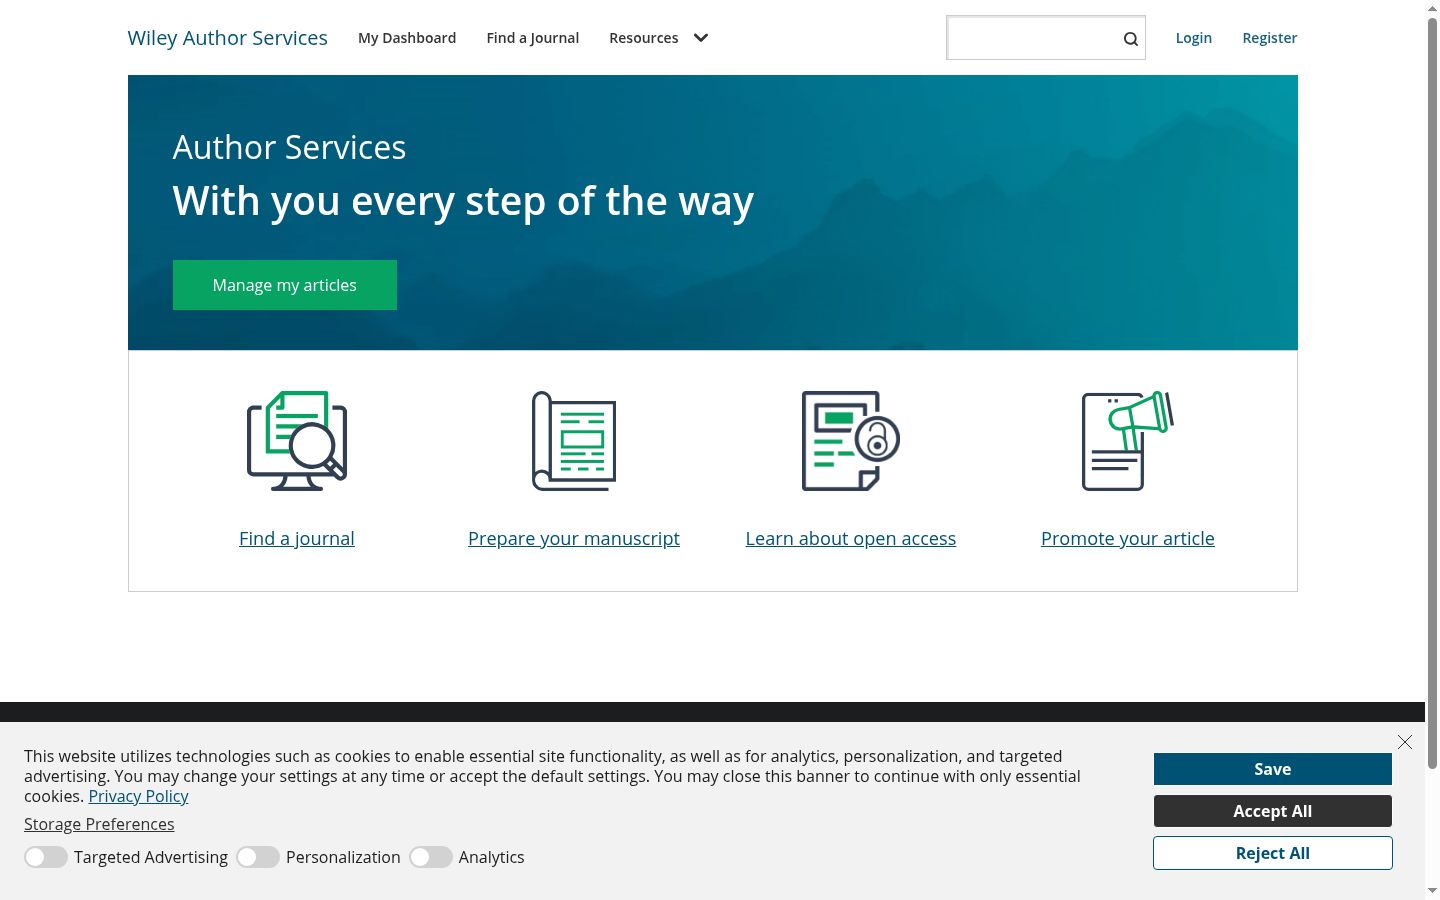Click the scrollbar up arrow
Screen dimensions: 1440x900
[x=1432, y=8]
